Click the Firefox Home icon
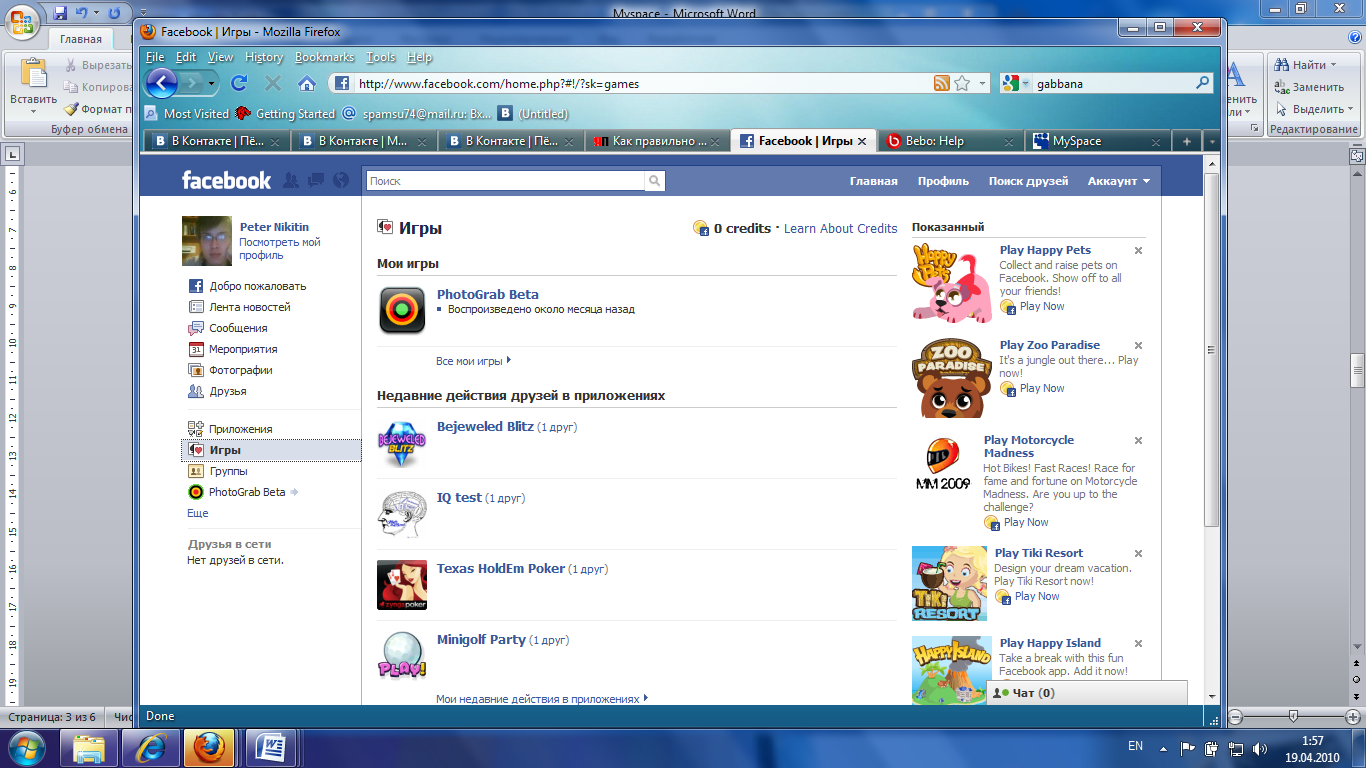 coord(307,84)
